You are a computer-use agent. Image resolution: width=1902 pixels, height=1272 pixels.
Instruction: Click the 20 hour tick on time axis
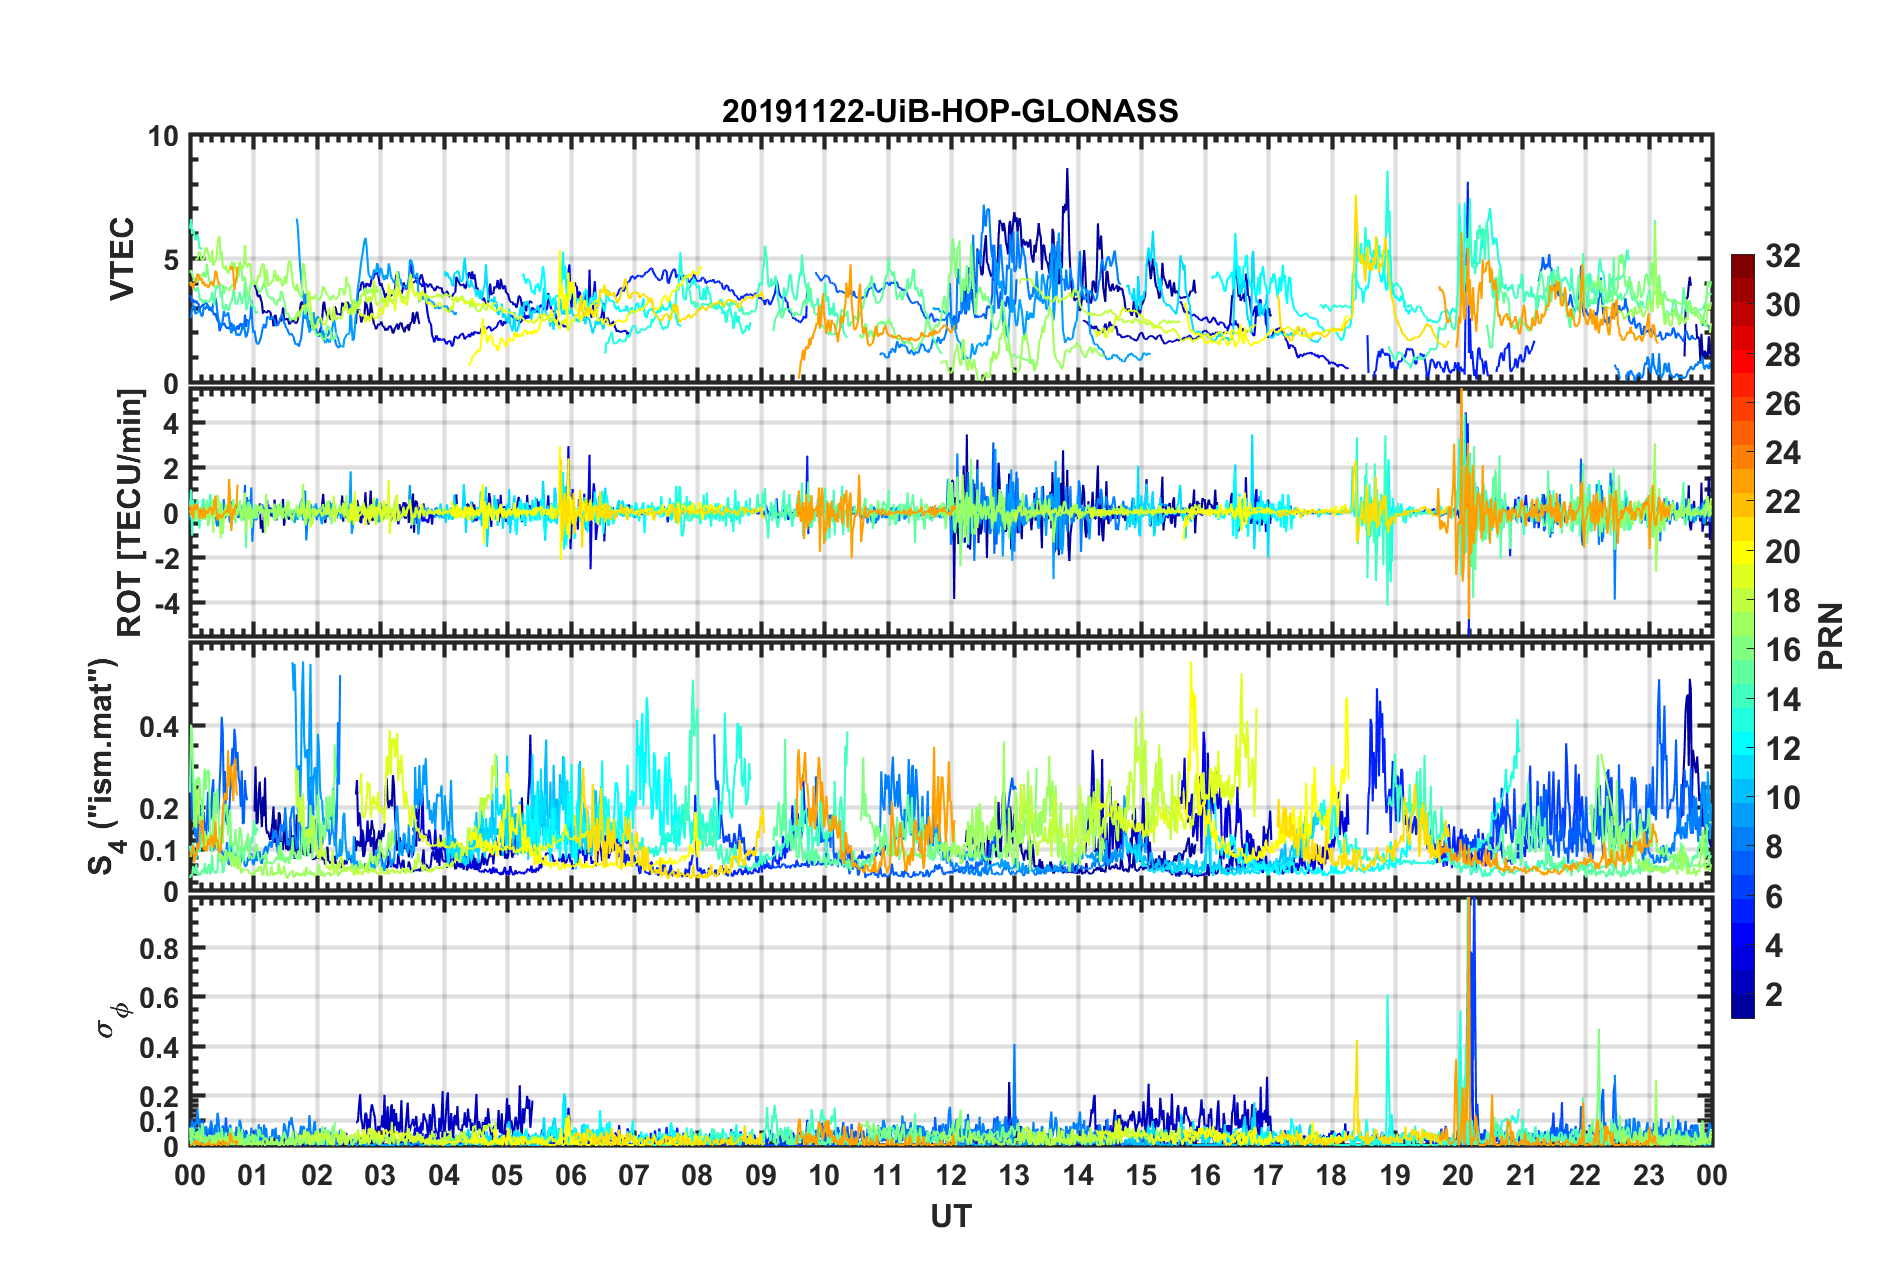click(x=1458, y=1175)
